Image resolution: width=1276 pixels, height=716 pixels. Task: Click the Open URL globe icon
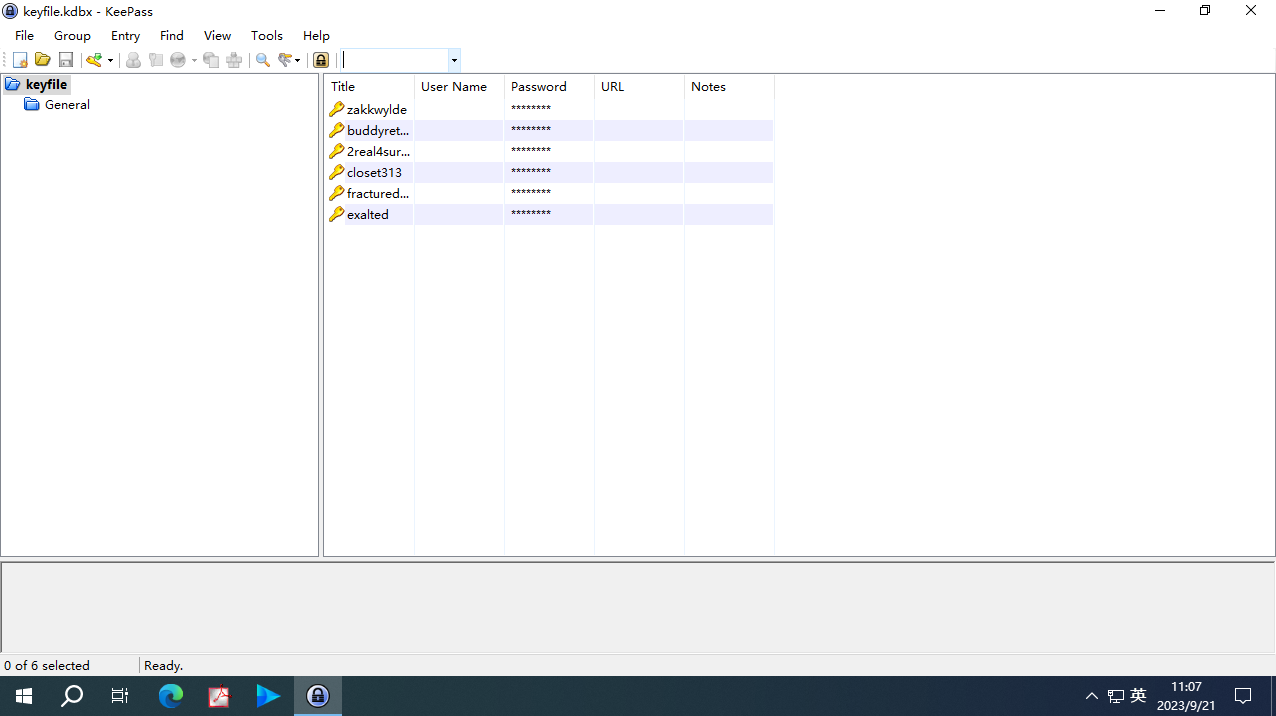[178, 60]
